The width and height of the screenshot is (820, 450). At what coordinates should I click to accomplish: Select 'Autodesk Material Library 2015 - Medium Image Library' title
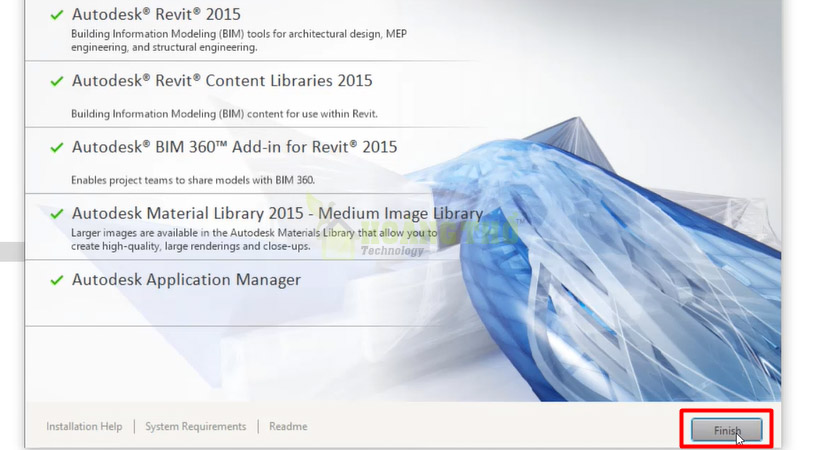(x=277, y=213)
